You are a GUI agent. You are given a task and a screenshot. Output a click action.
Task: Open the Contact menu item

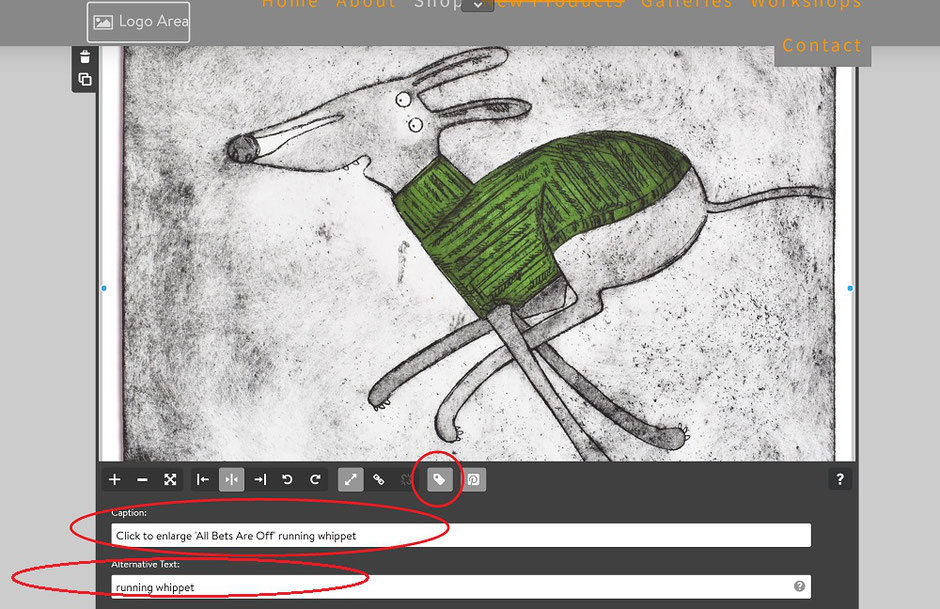pos(822,46)
